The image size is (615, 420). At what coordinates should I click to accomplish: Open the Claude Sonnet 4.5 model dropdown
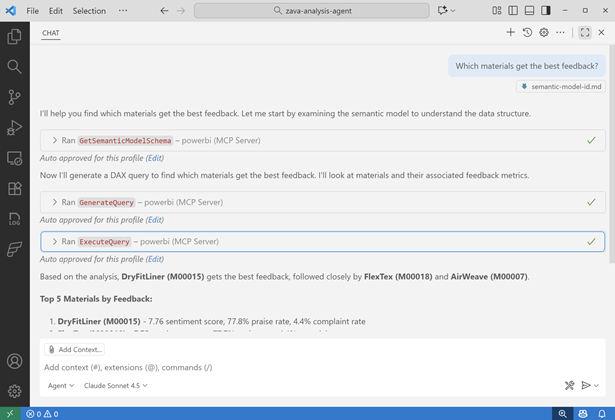point(115,385)
